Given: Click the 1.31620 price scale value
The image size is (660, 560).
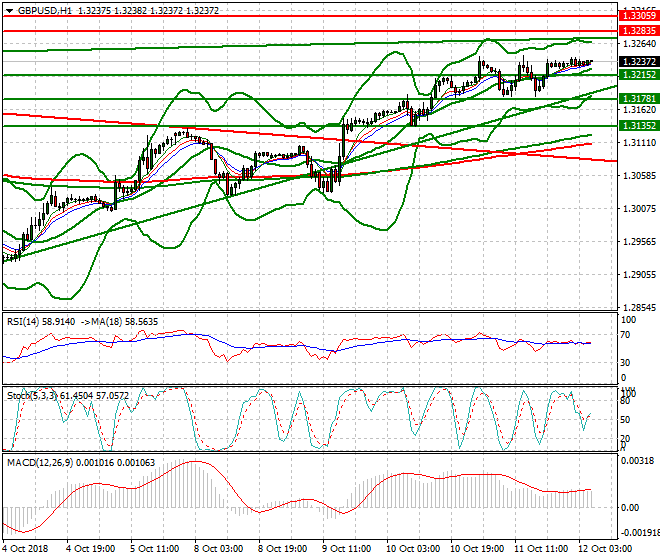Looking at the screenshot, I should coord(639,109).
